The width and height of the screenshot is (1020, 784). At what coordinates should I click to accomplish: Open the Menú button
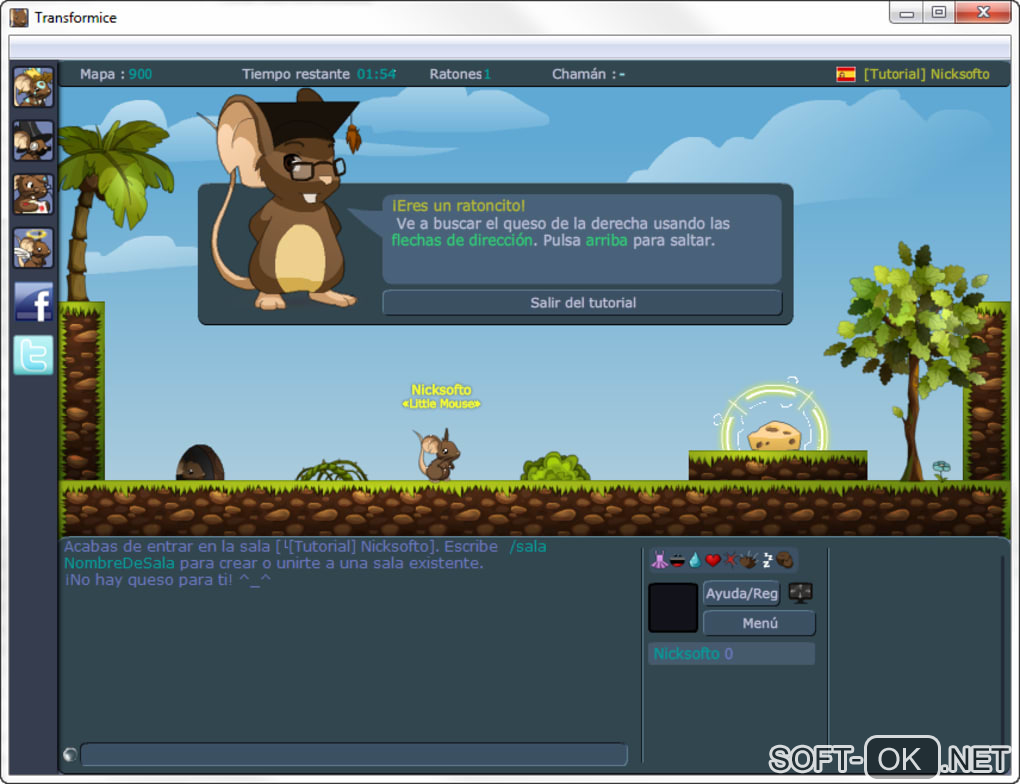[x=759, y=623]
